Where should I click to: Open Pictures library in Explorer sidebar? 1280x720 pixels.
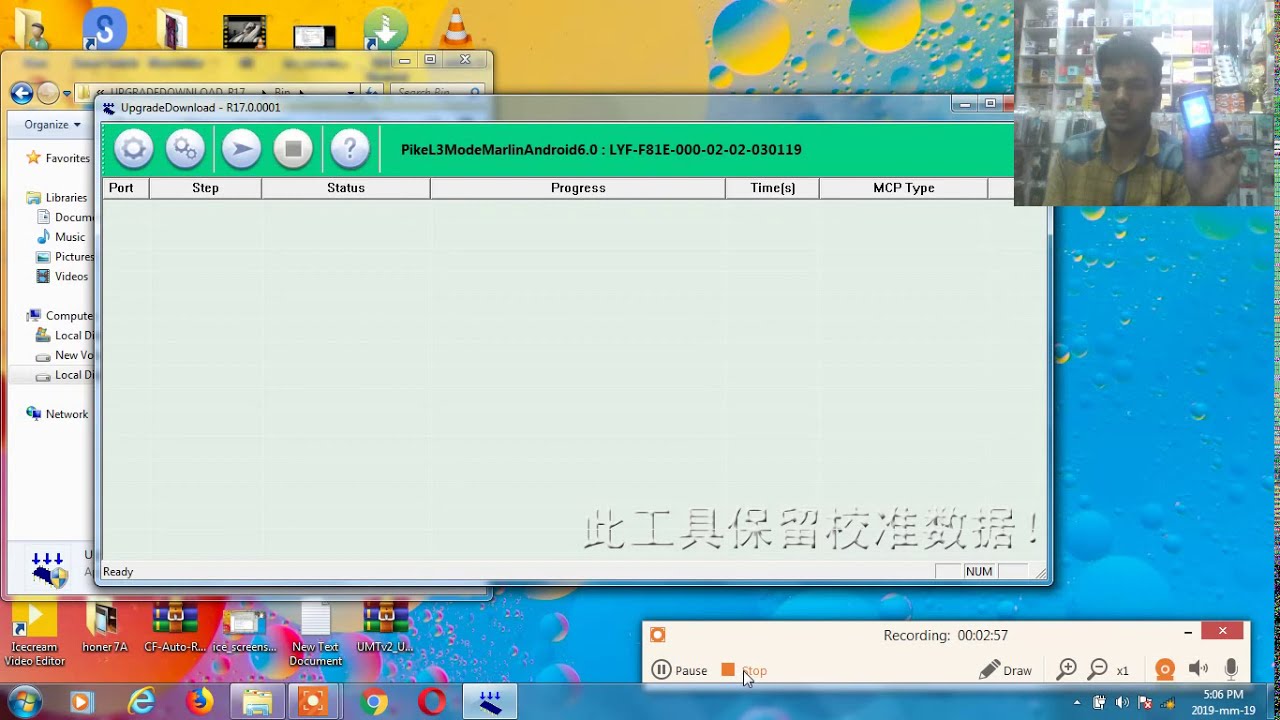click(x=65, y=257)
